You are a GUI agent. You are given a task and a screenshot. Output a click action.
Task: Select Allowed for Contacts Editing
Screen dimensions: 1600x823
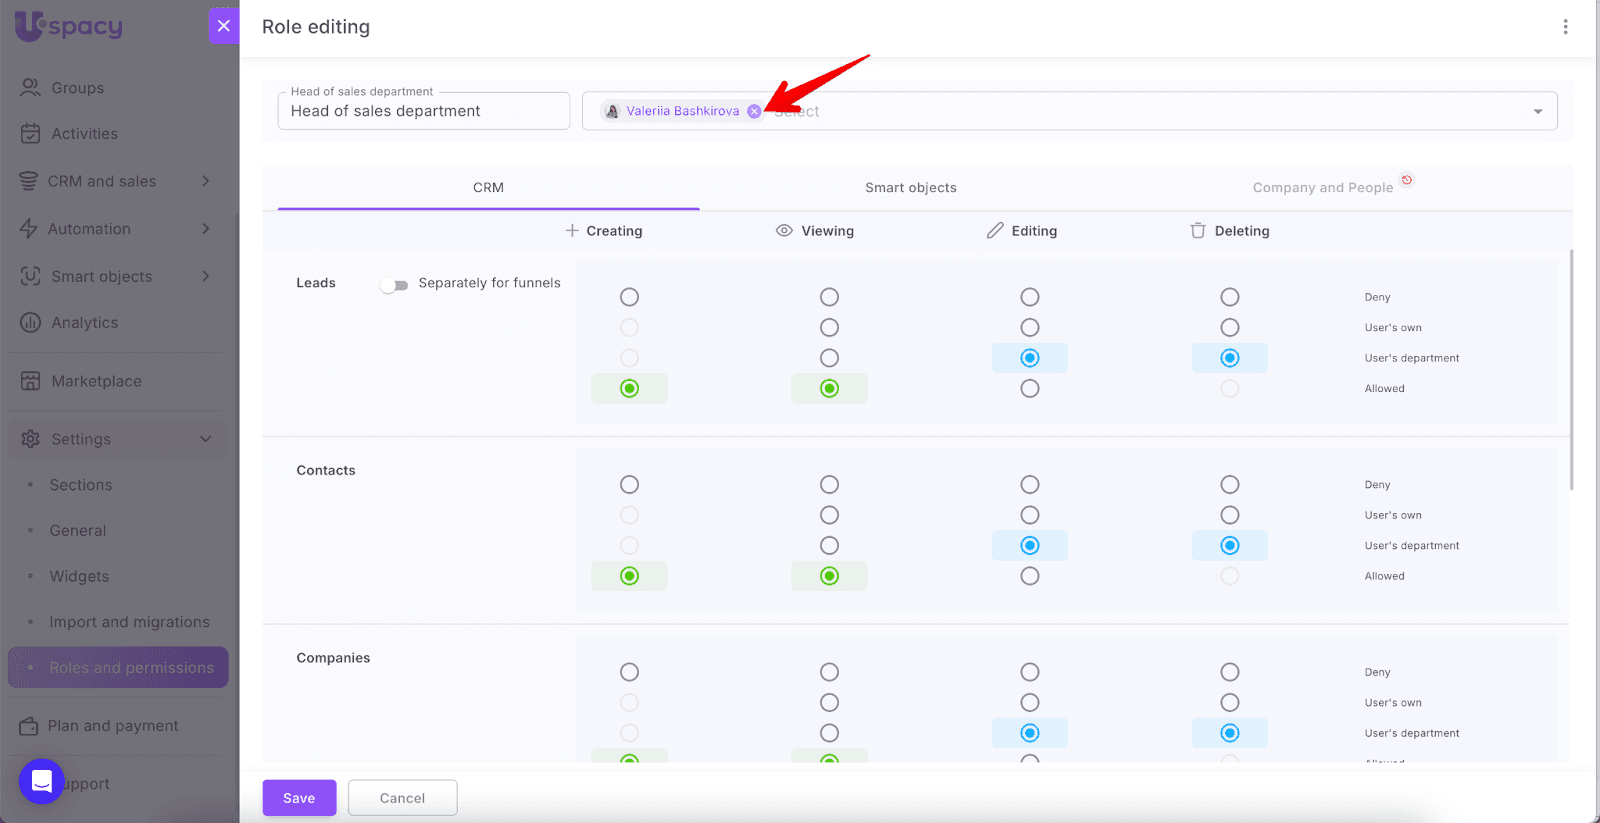pos(1029,576)
